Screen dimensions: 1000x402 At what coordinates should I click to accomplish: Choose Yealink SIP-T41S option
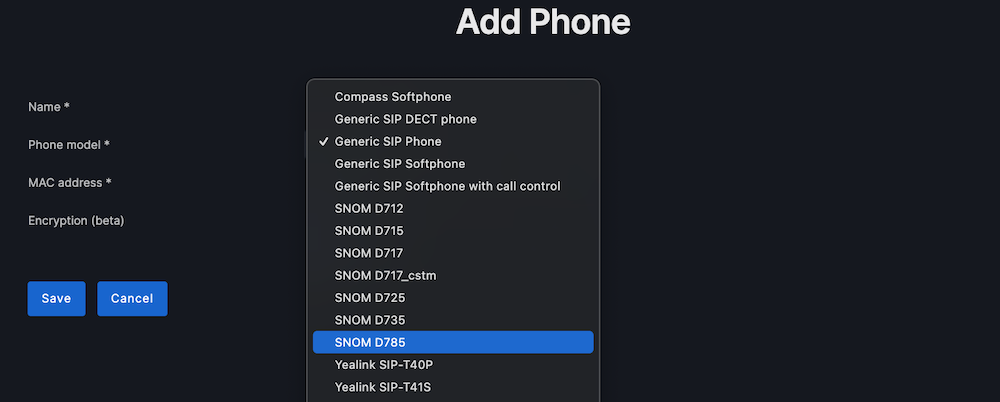pos(383,386)
